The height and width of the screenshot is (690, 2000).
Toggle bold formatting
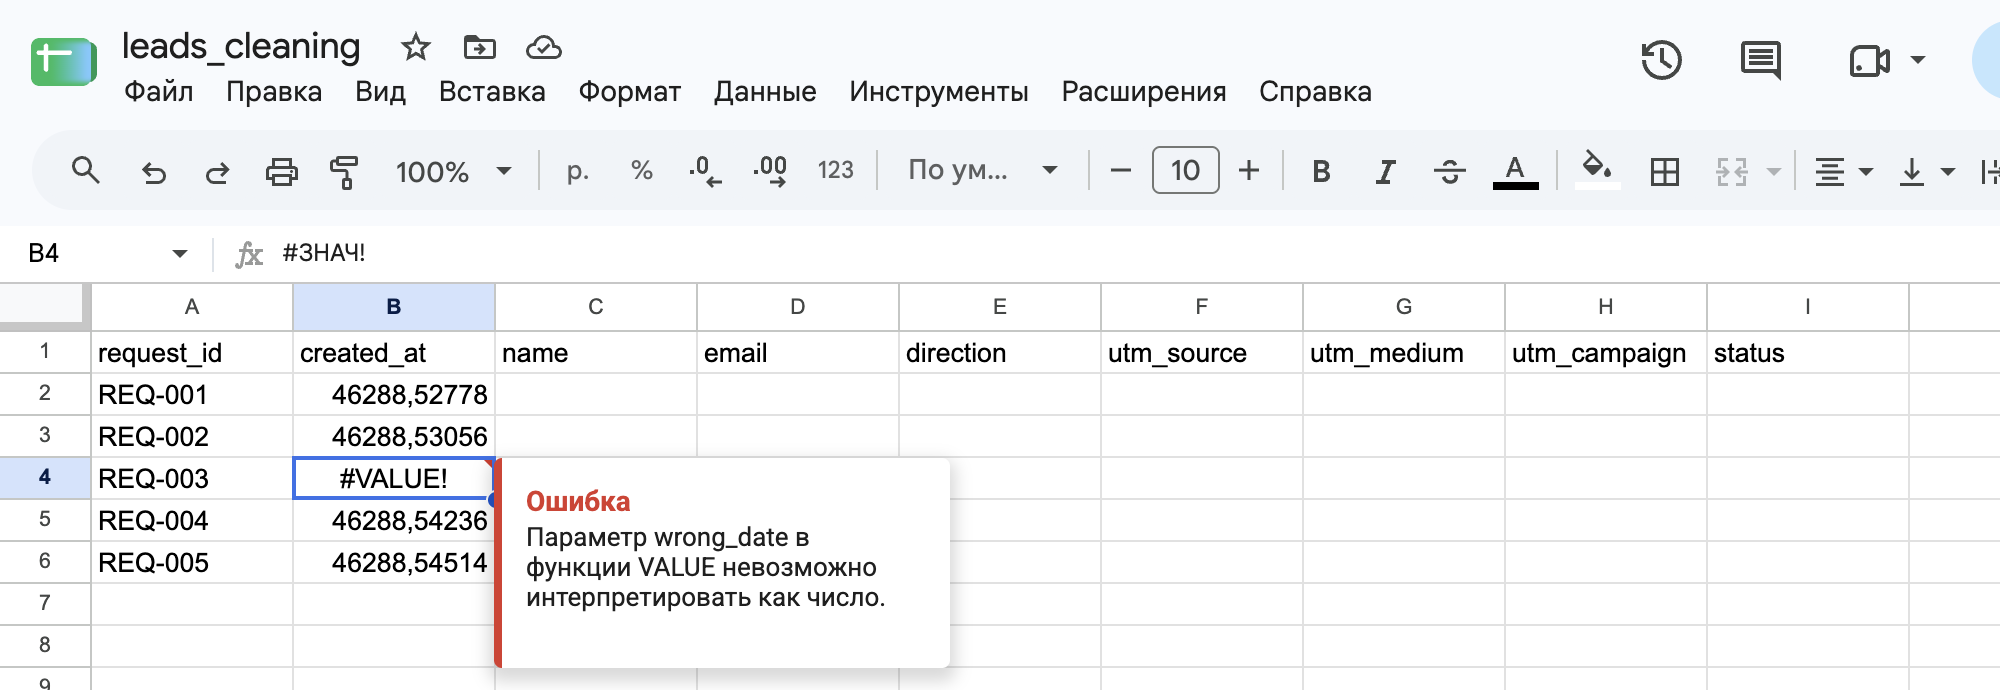1321,172
